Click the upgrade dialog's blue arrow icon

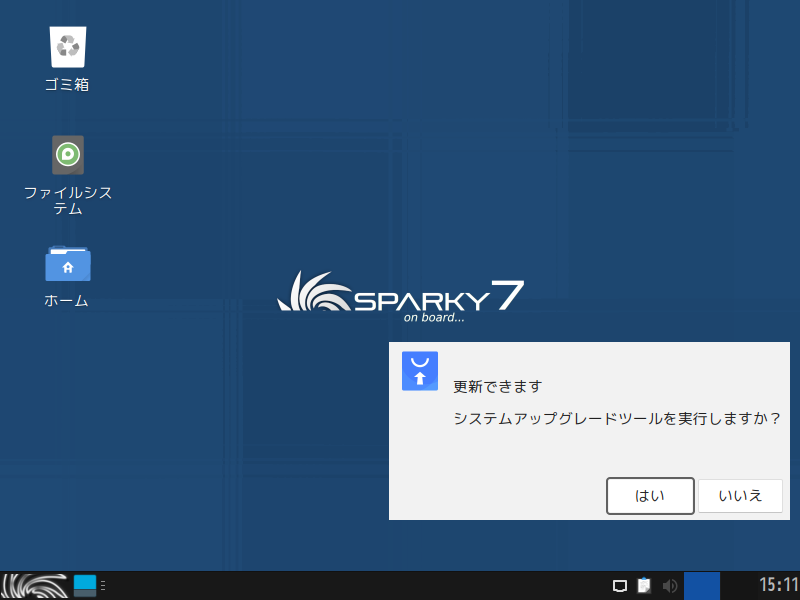[420, 371]
